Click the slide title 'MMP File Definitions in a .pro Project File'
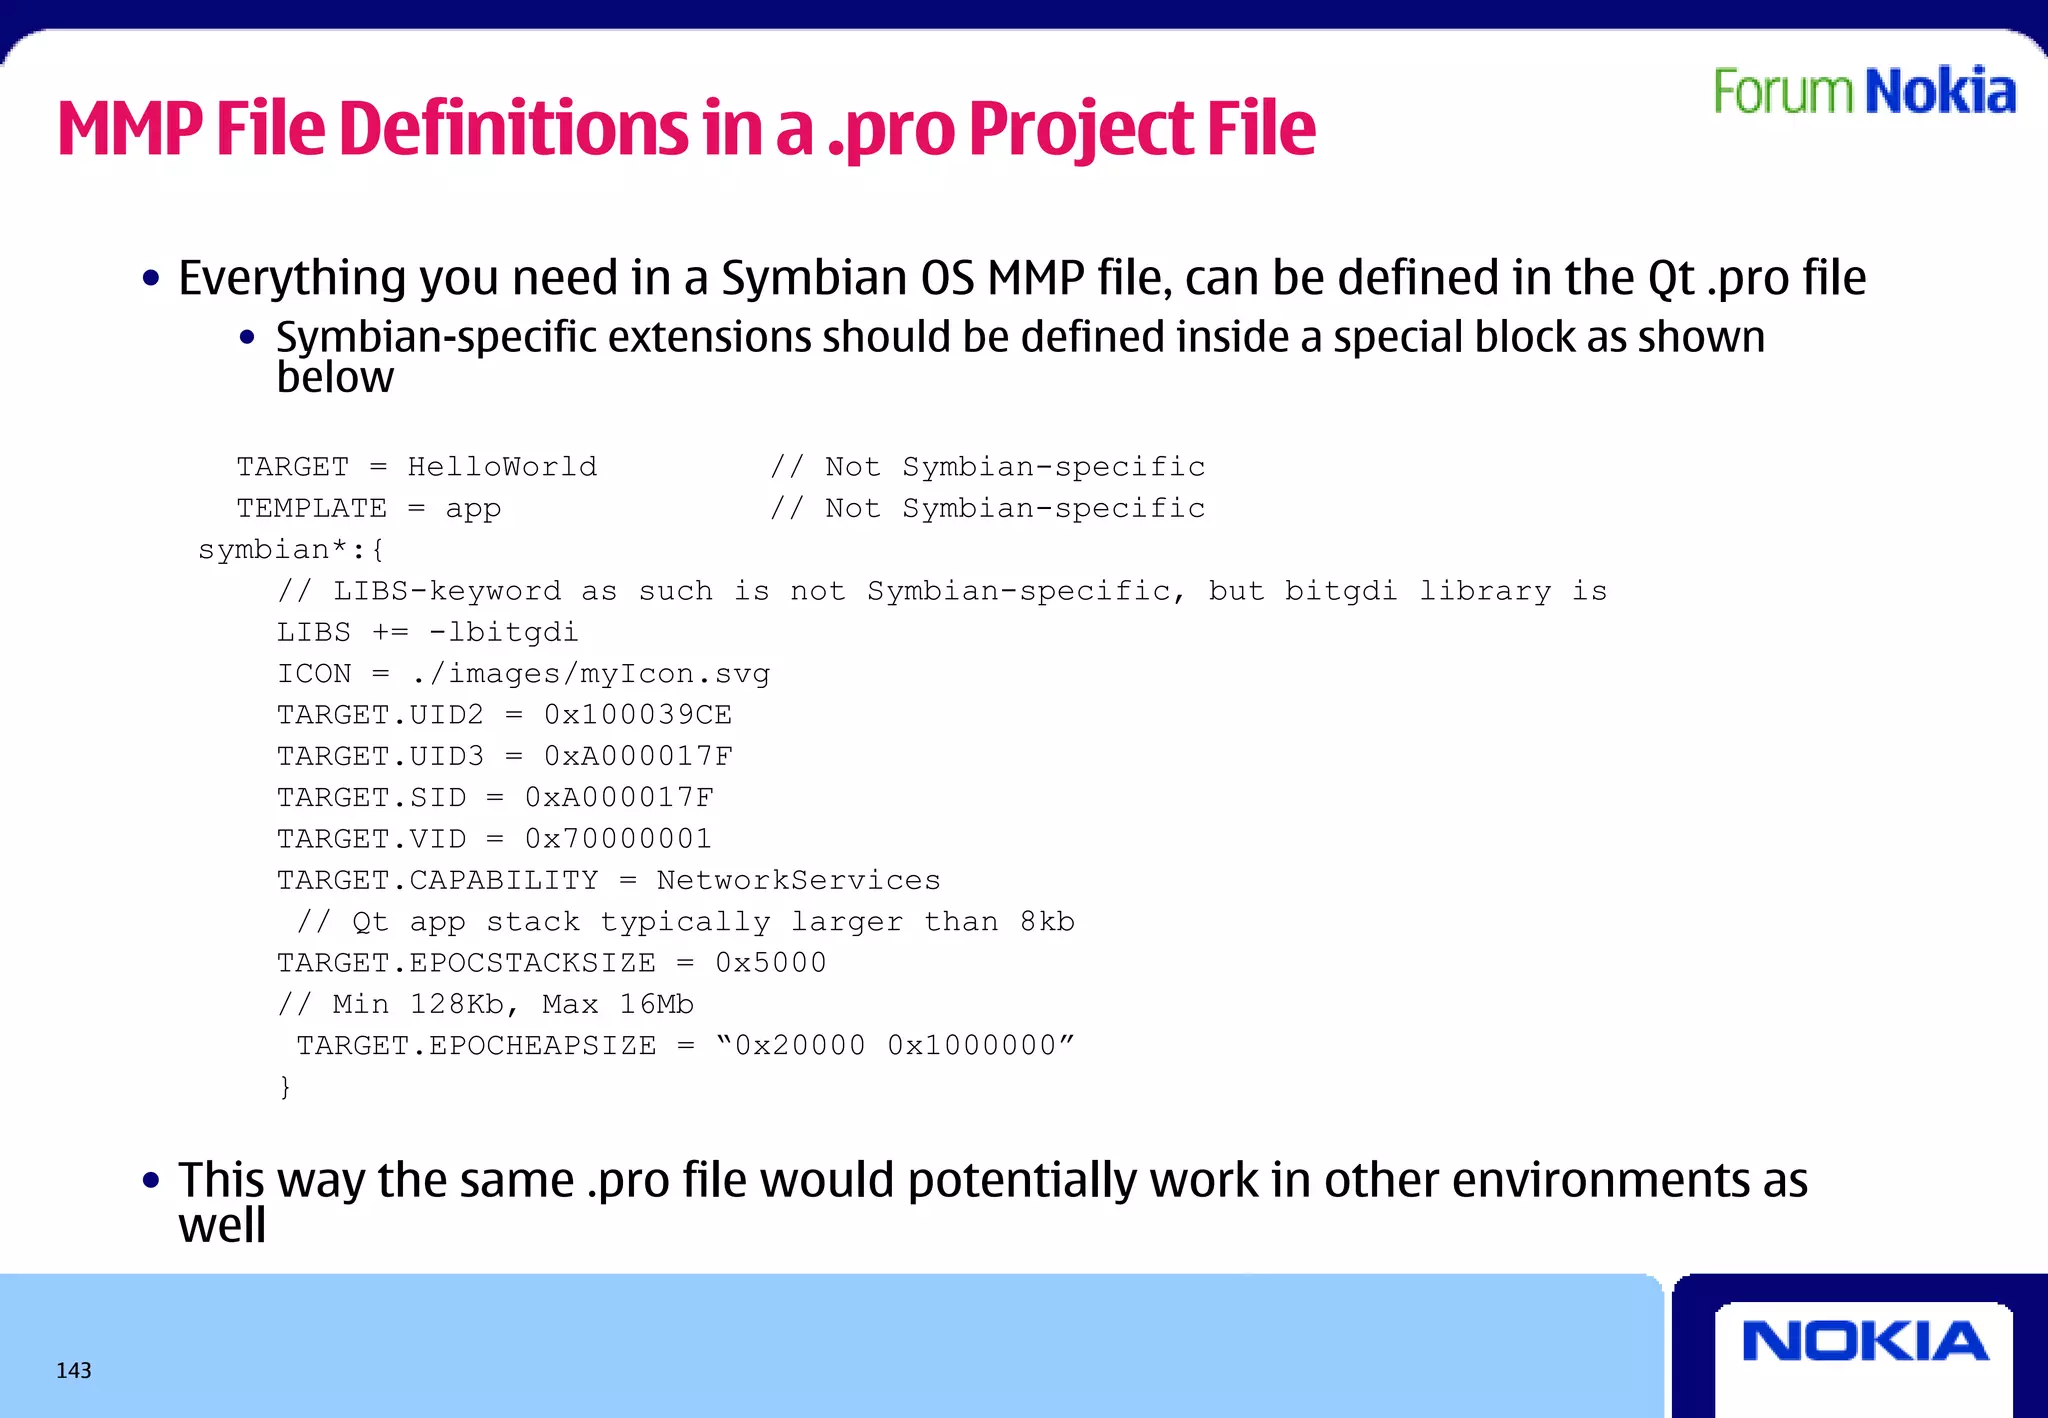Viewport: 2048px width, 1418px height. [686, 129]
